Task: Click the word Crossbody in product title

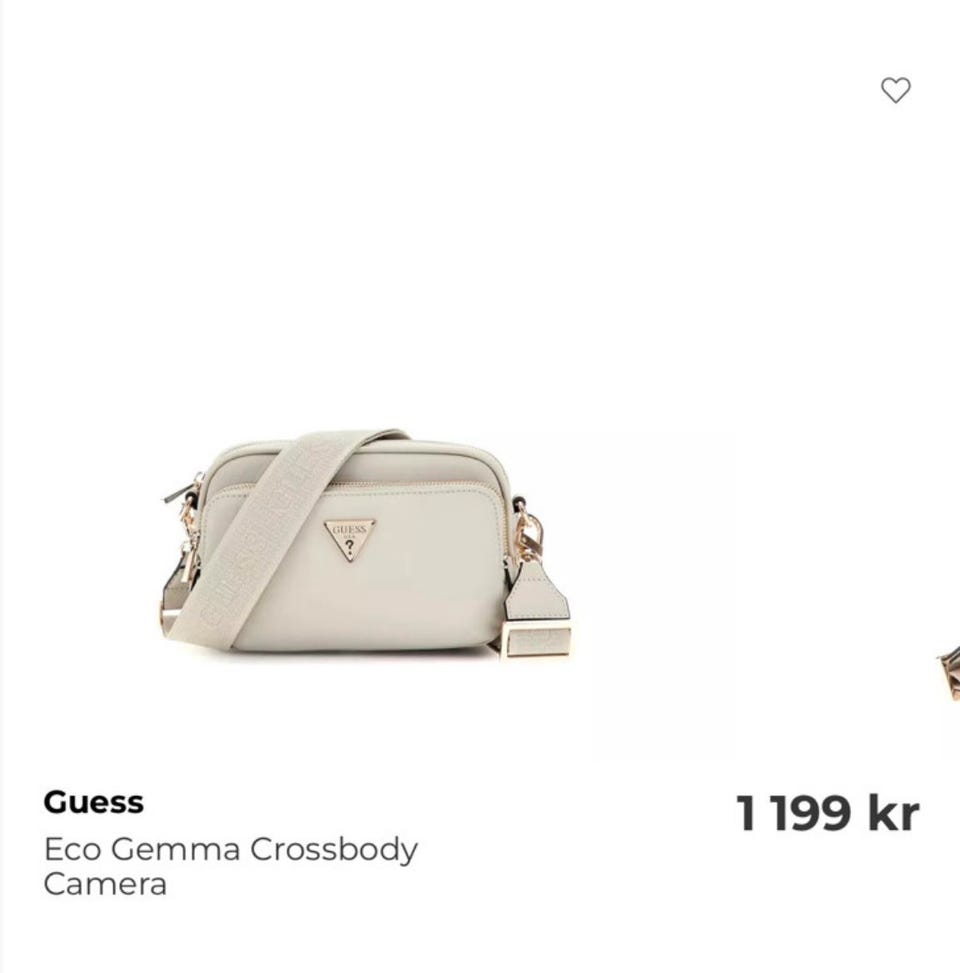Action: click(334, 850)
